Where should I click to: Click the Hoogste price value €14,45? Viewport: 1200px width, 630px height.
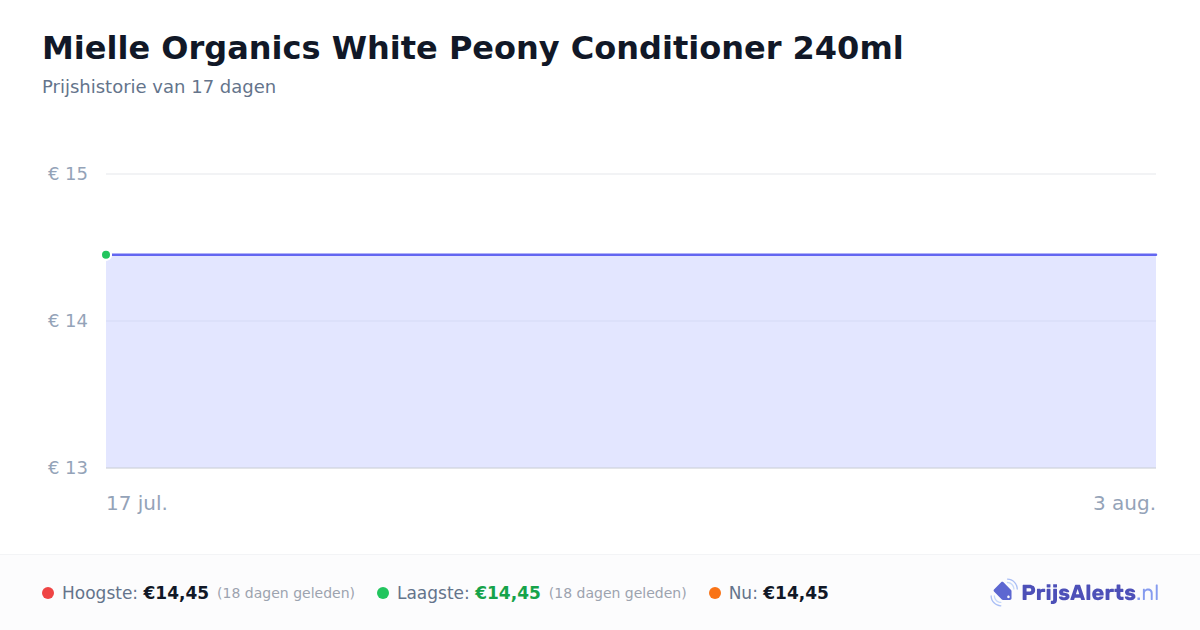[x=176, y=593]
